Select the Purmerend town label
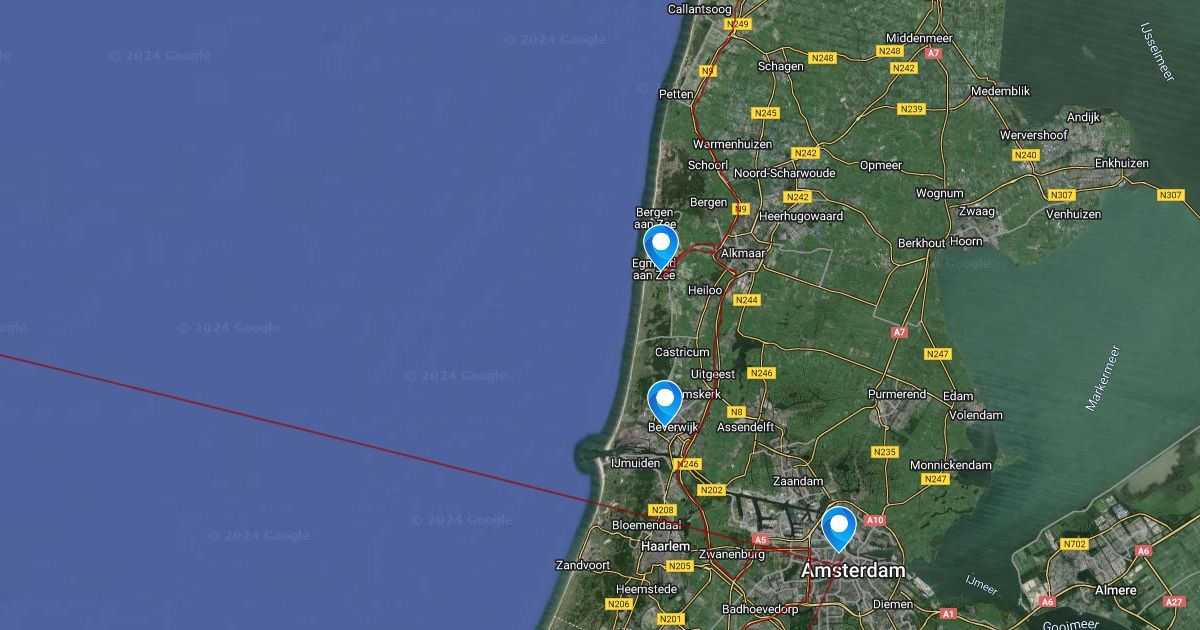This screenshot has height=630, width=1200. [x=897, y=394]
